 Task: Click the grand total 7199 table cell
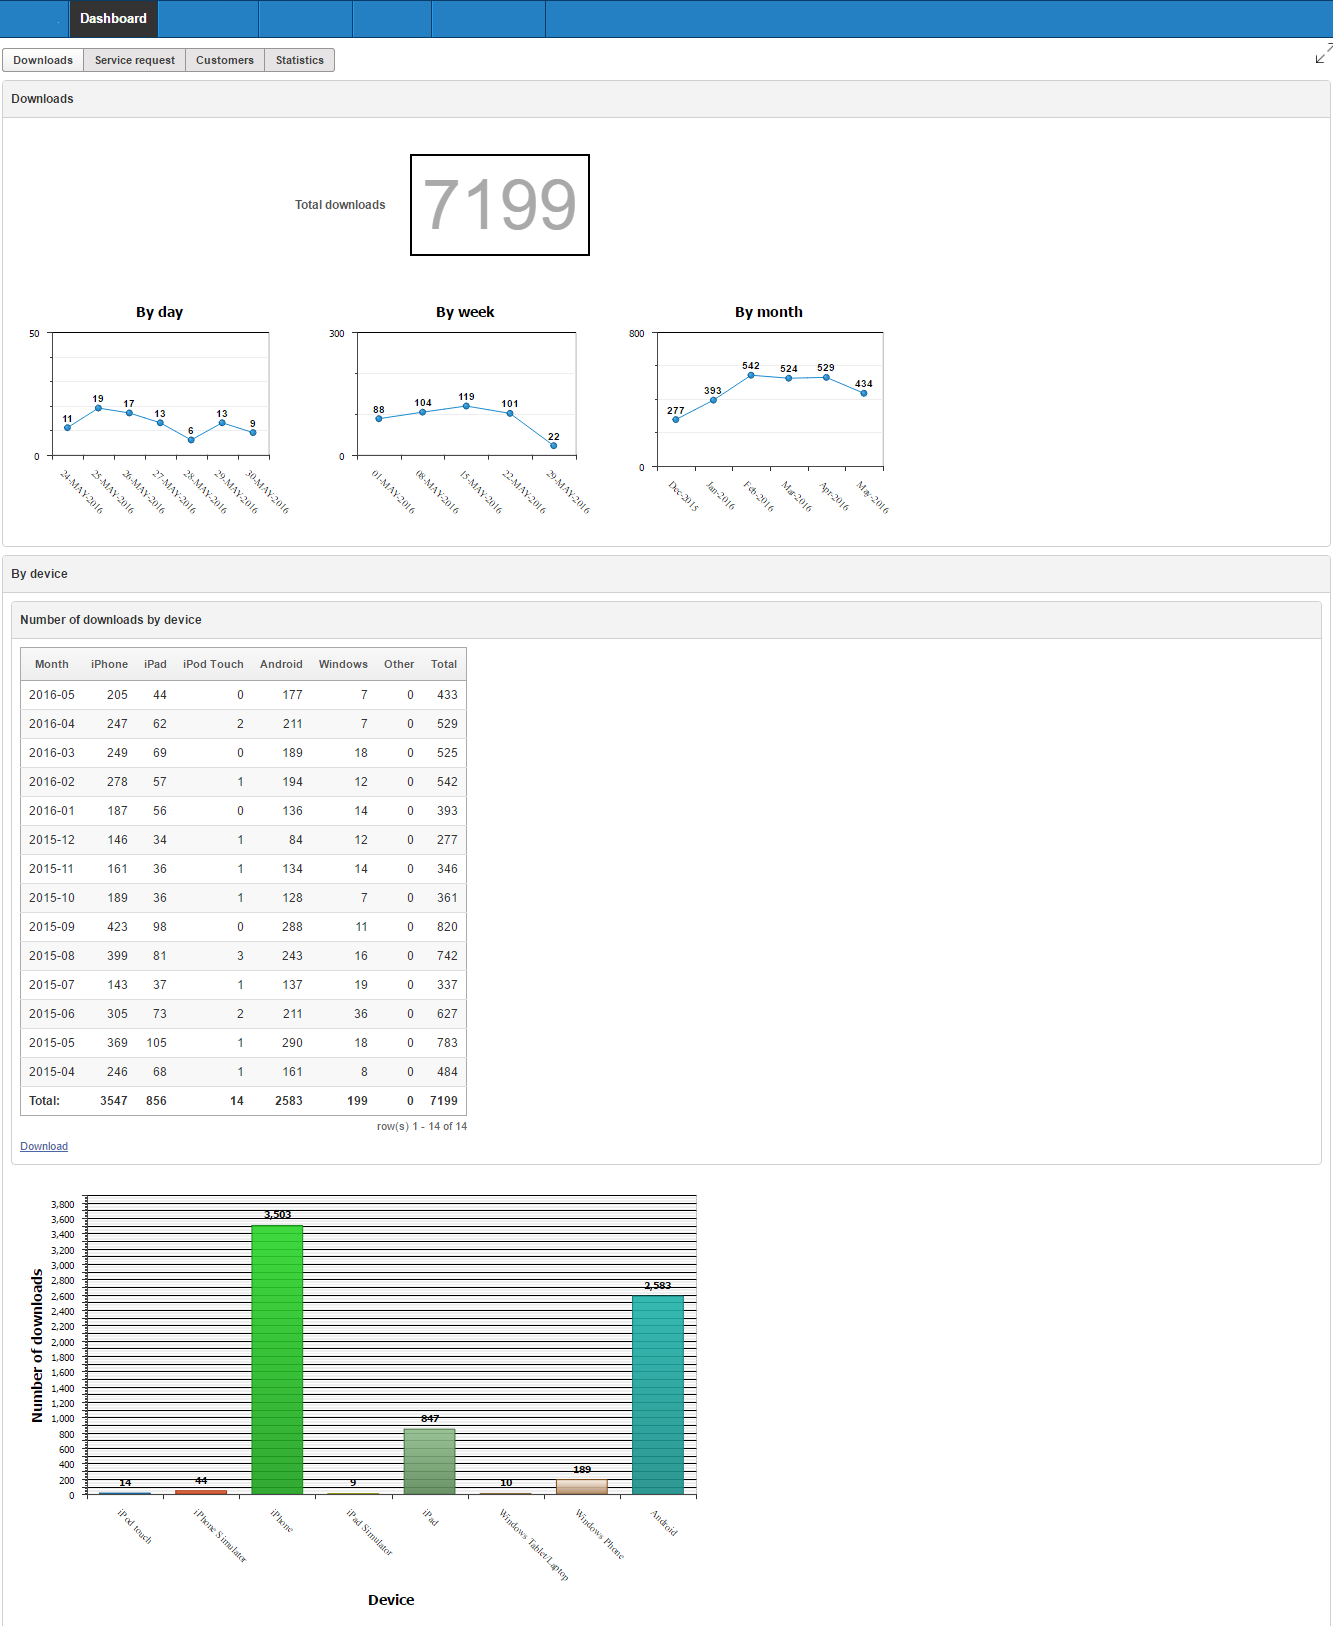[x=444, y=1101]
